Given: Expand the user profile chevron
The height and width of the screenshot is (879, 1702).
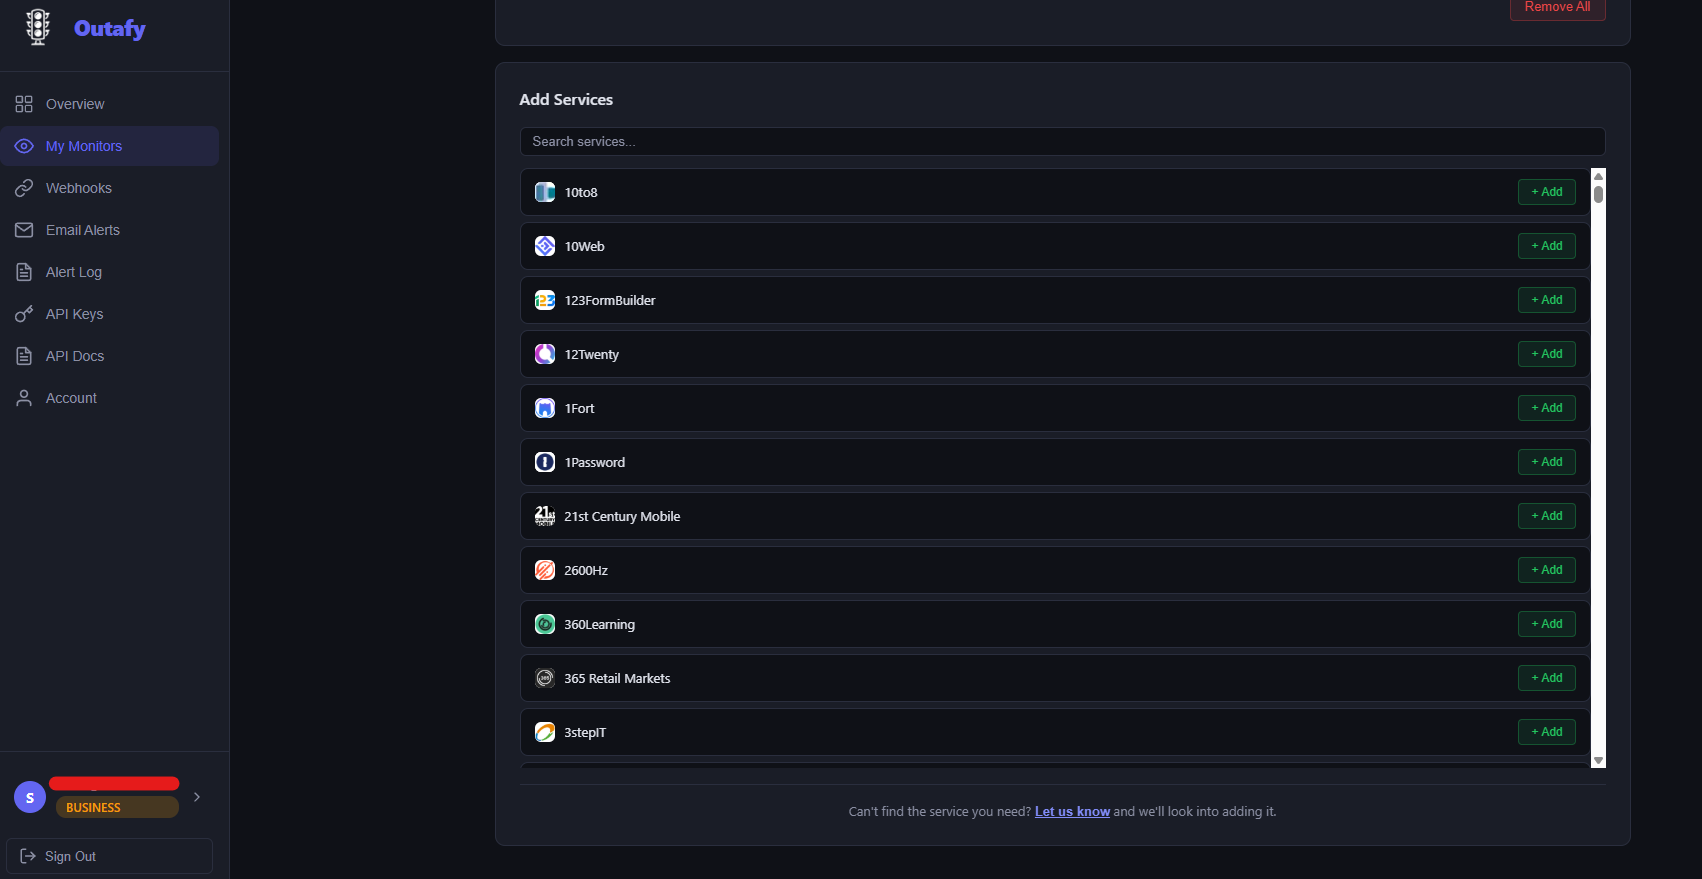Looking at the screenshot, I should click(197, 797).
